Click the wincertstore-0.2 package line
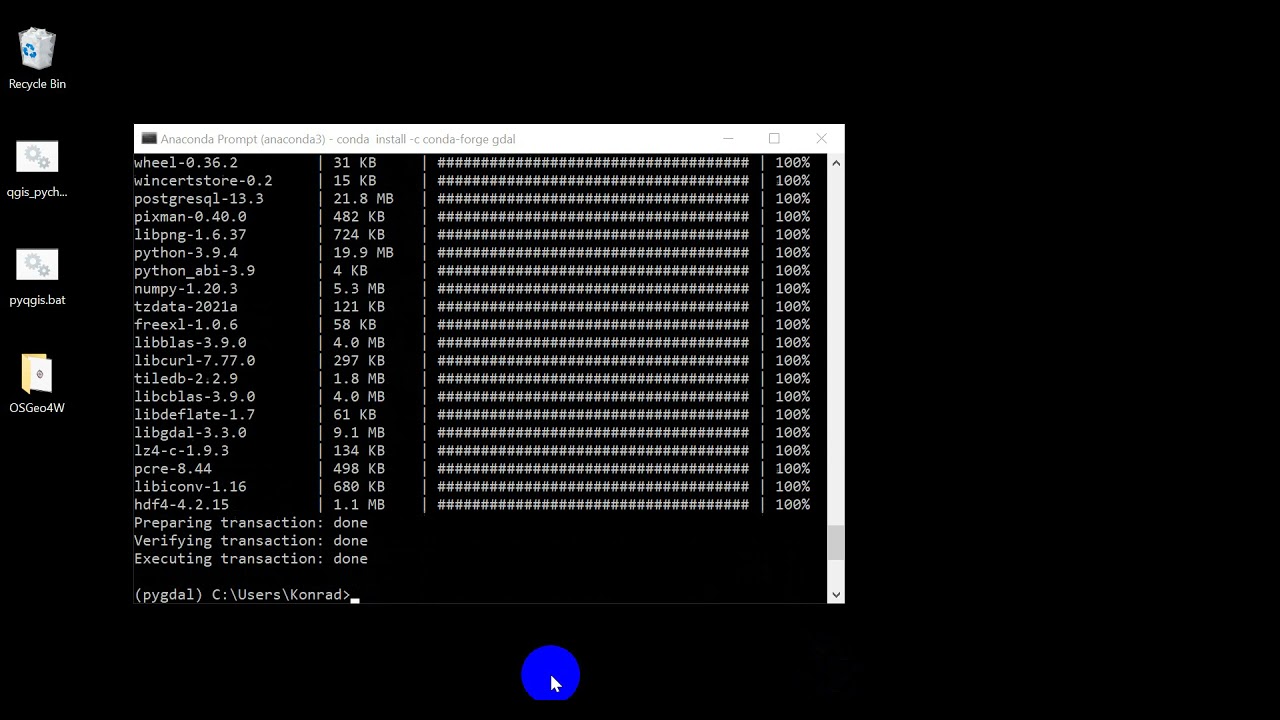Screen dimensions: 1280x720 [x=472, y=181]
